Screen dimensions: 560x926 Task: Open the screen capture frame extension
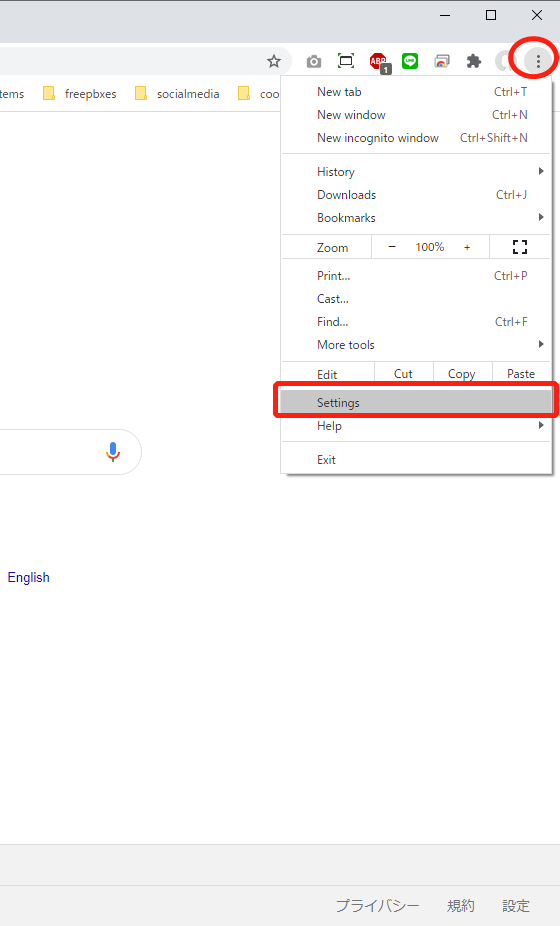pyautogui.click(x=346, y=61)
